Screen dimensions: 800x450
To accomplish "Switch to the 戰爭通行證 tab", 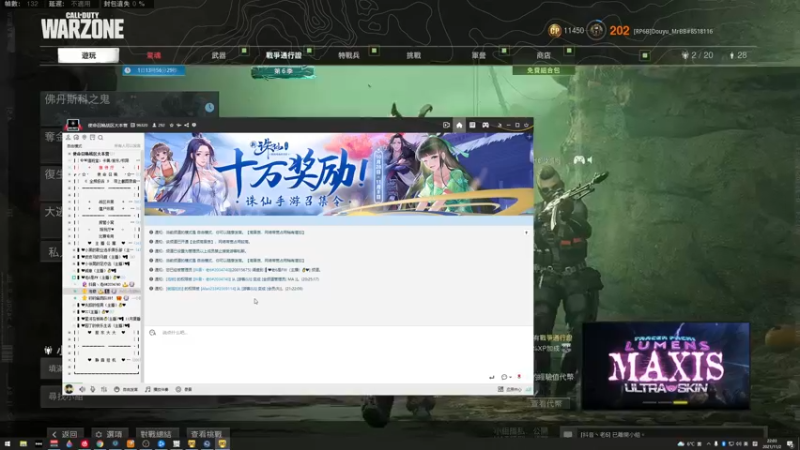I will coord(283,55).
